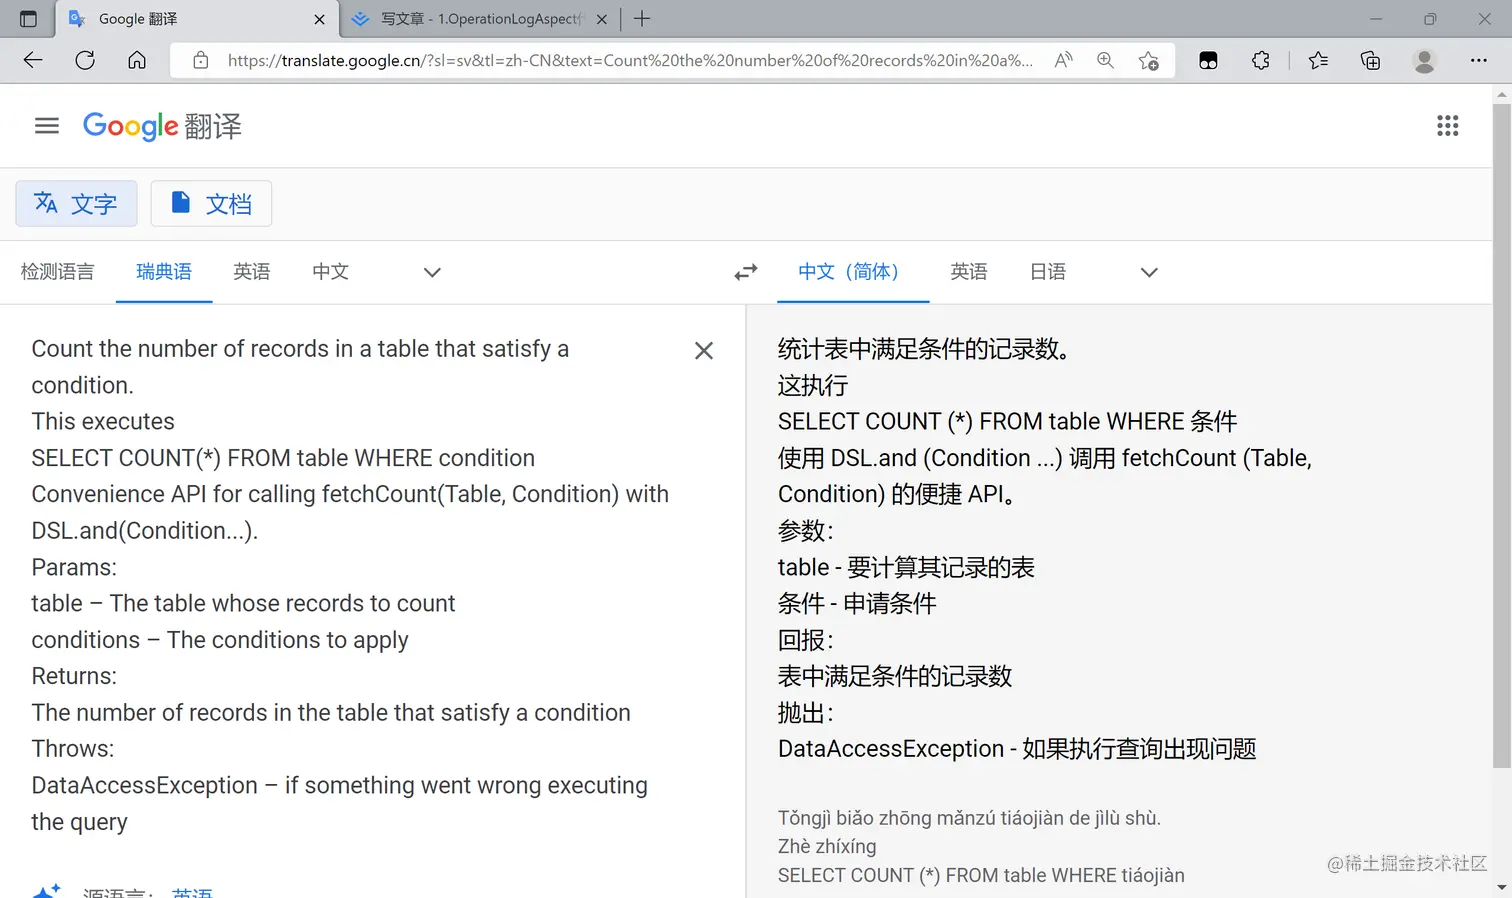Open the browser profile avatar
Screen dimensions: 1512x898
(x=1424, y=60)
